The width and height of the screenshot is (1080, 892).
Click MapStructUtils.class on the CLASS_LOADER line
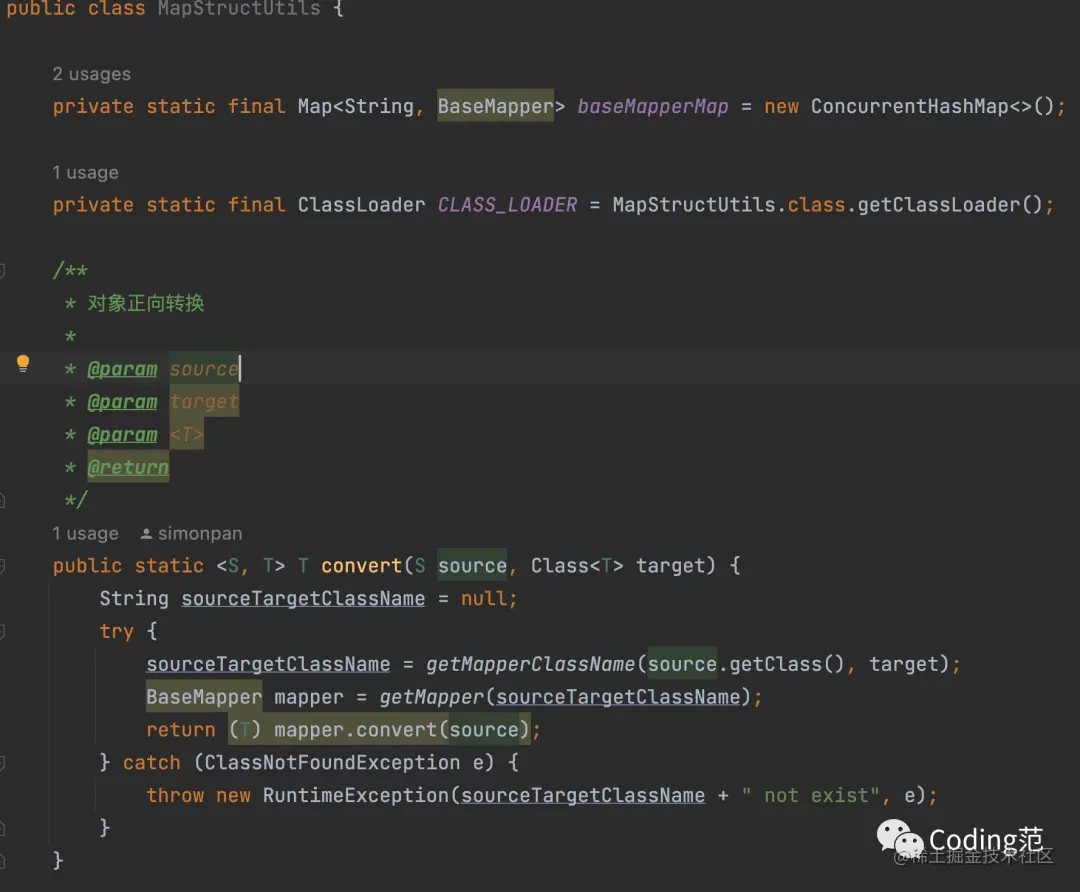729,205
